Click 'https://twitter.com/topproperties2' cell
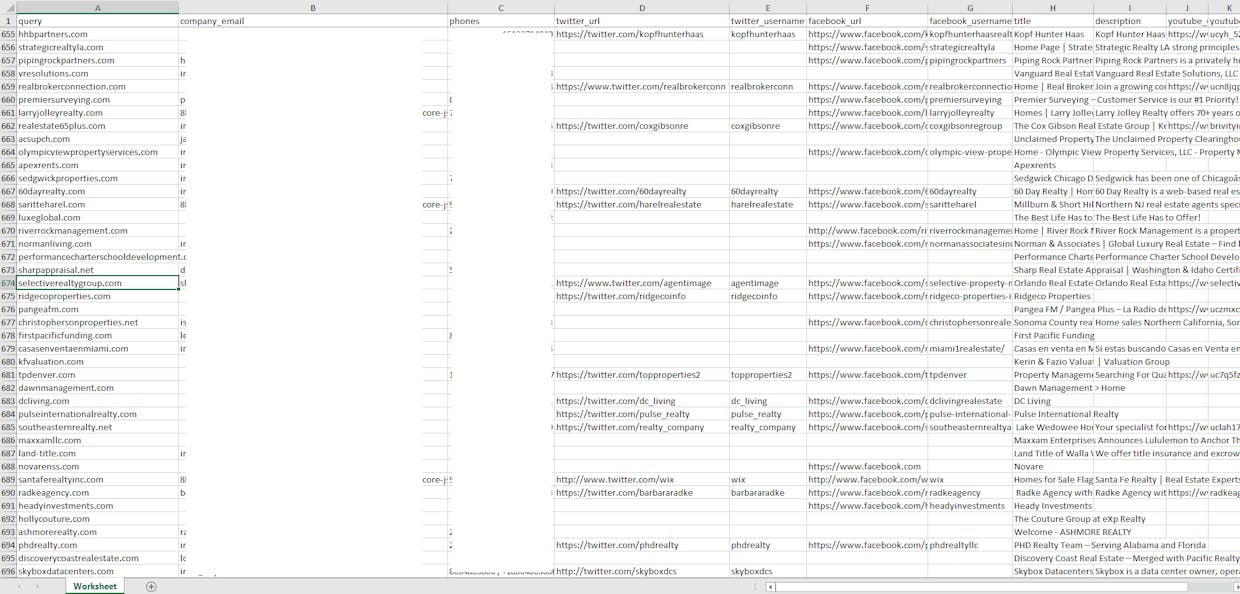 click(x=642, y=375)
